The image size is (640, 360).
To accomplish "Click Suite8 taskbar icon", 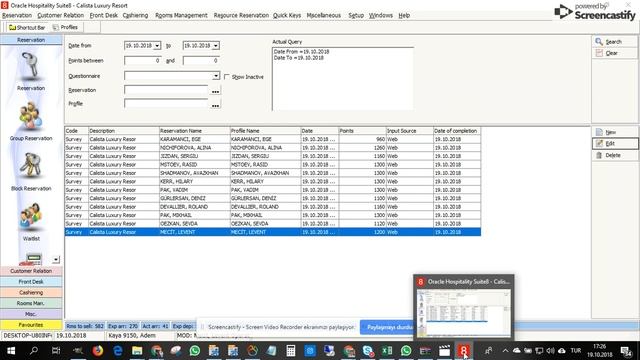I will click(463, 351).
